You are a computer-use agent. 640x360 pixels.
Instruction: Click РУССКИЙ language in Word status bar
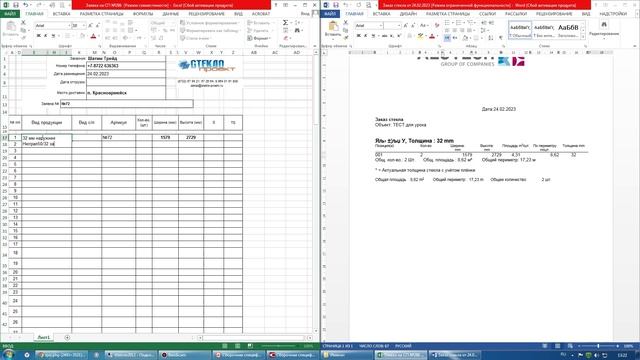tap(403, 346)
